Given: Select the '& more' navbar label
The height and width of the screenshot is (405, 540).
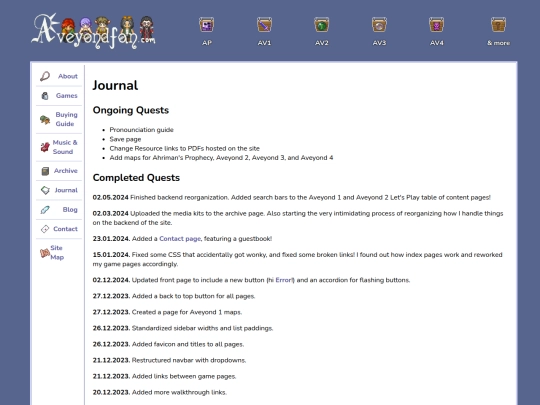Looking at the screenshot, I should point(498,43).
